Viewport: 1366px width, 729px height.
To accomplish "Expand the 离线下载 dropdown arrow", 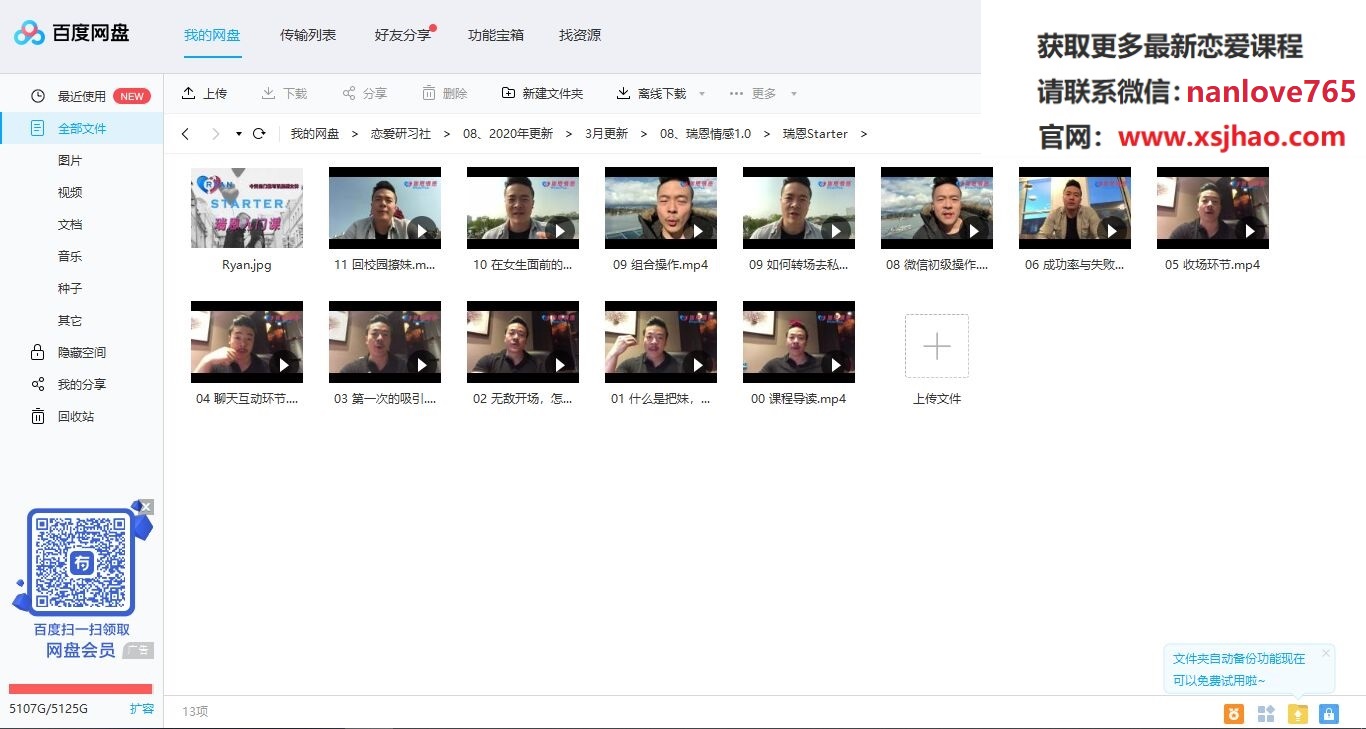I will point(702,94).
